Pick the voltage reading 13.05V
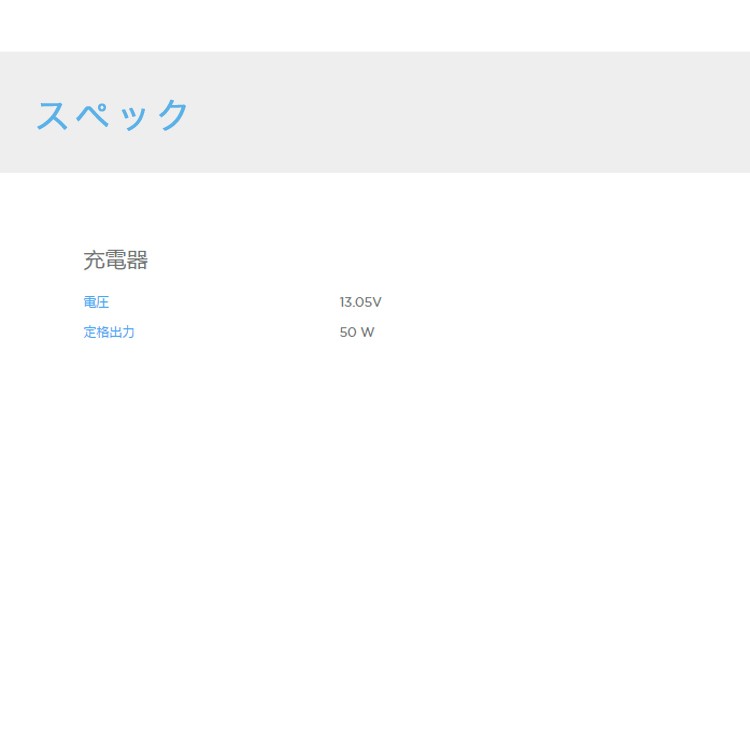The width and height of the screenshot is (750, 750). coord(360,302)
